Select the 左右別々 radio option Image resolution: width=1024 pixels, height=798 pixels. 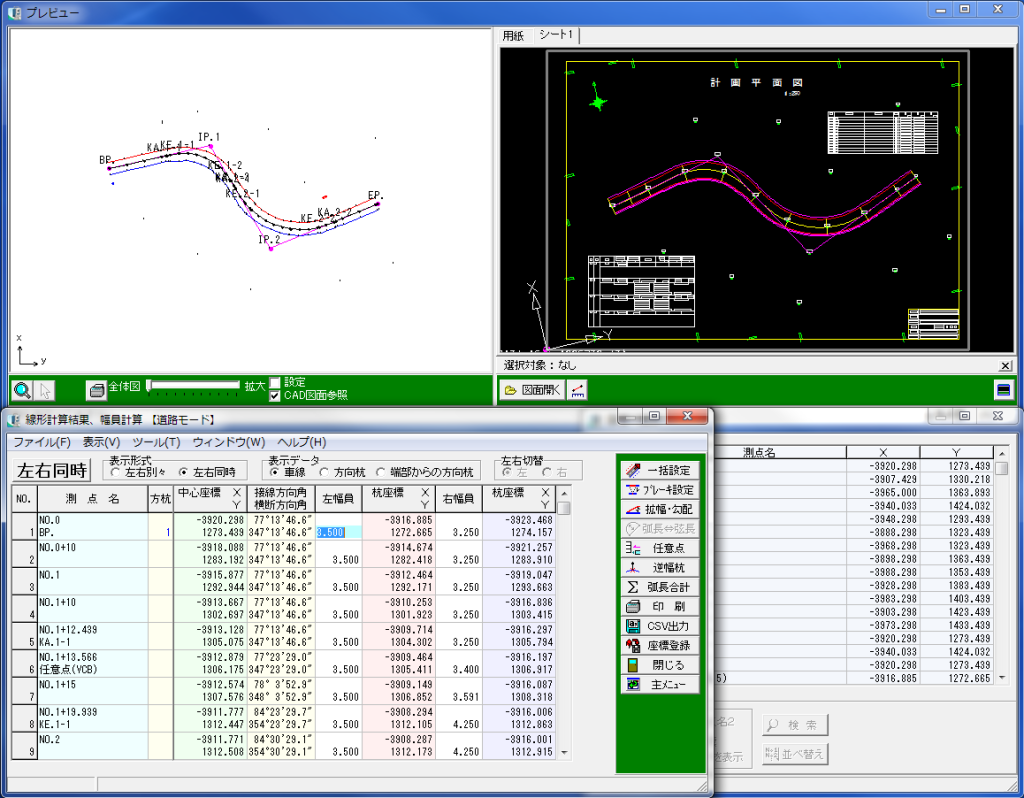[116, 472]
